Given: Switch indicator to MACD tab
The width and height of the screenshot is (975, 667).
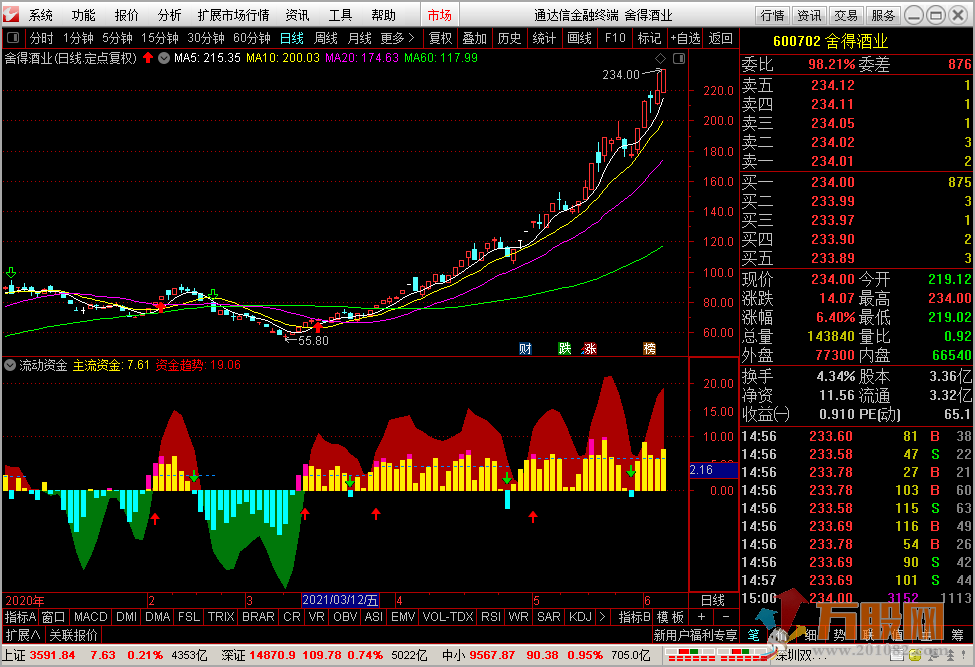Looking at the screenshot, I should pos(91,617).
